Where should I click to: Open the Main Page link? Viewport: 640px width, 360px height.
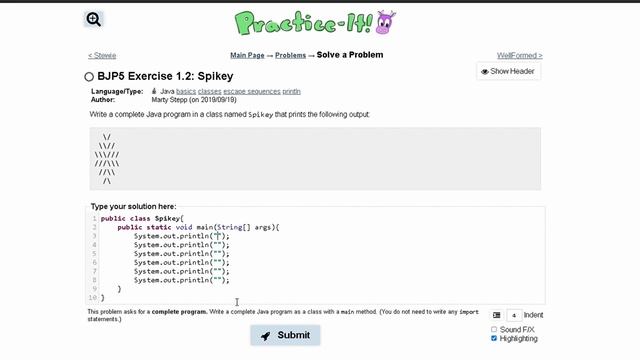[247, 55]
